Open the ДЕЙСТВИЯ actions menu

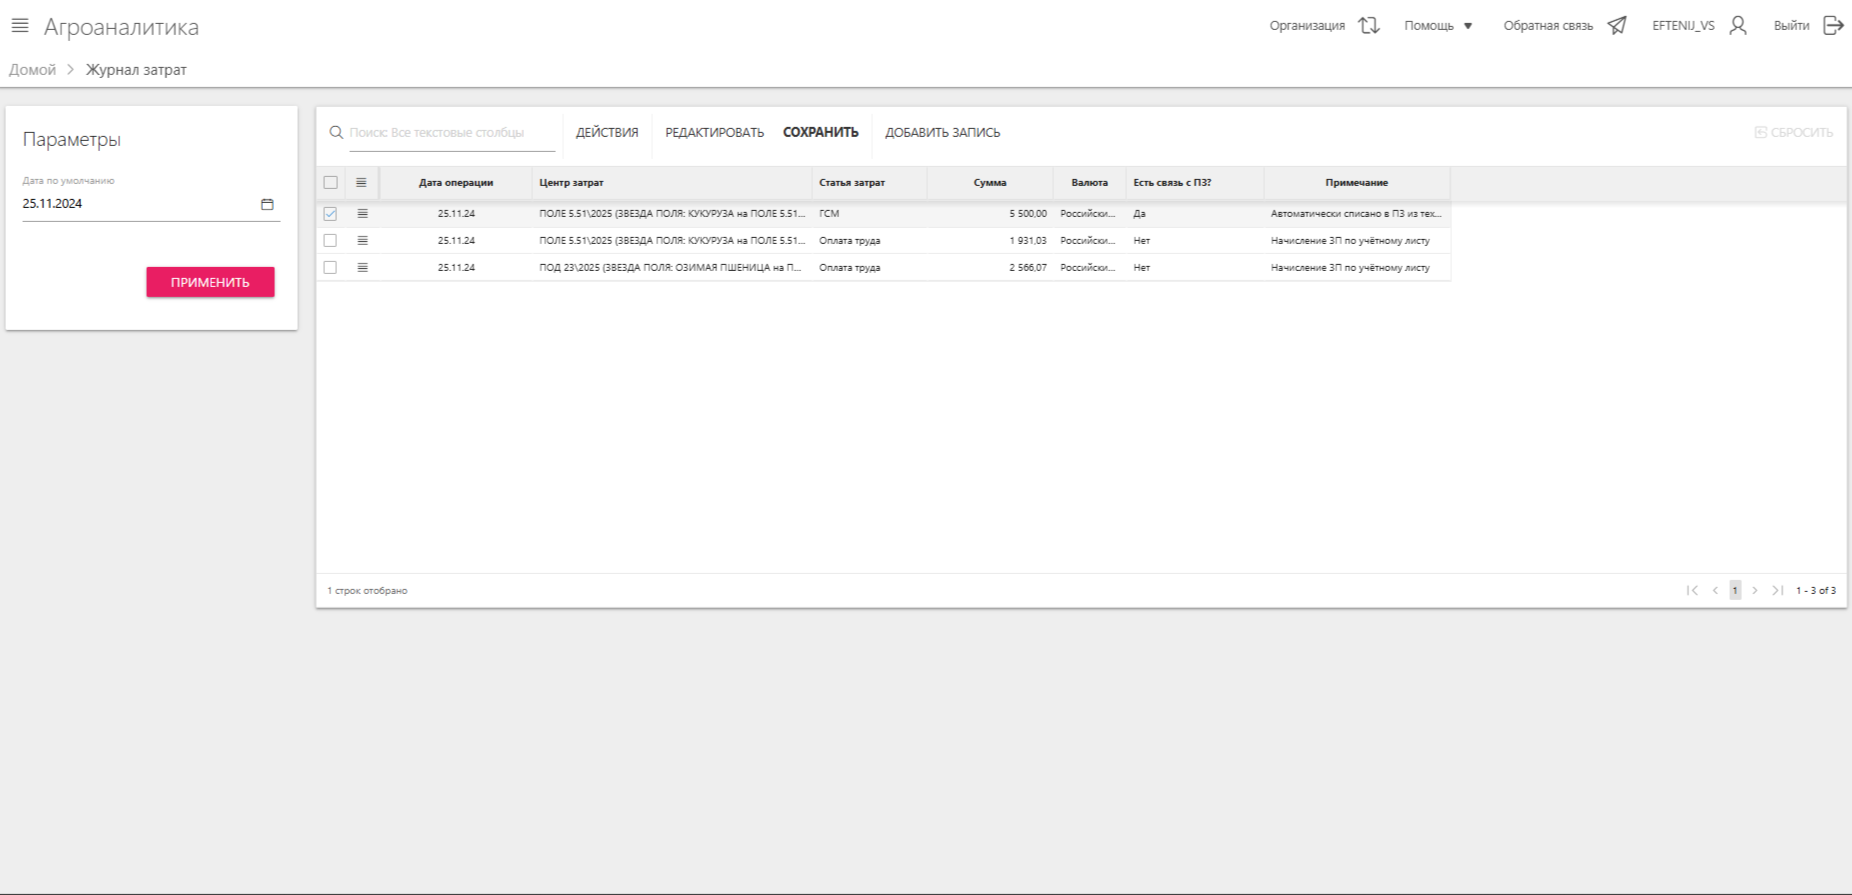(x=607, y=132)
